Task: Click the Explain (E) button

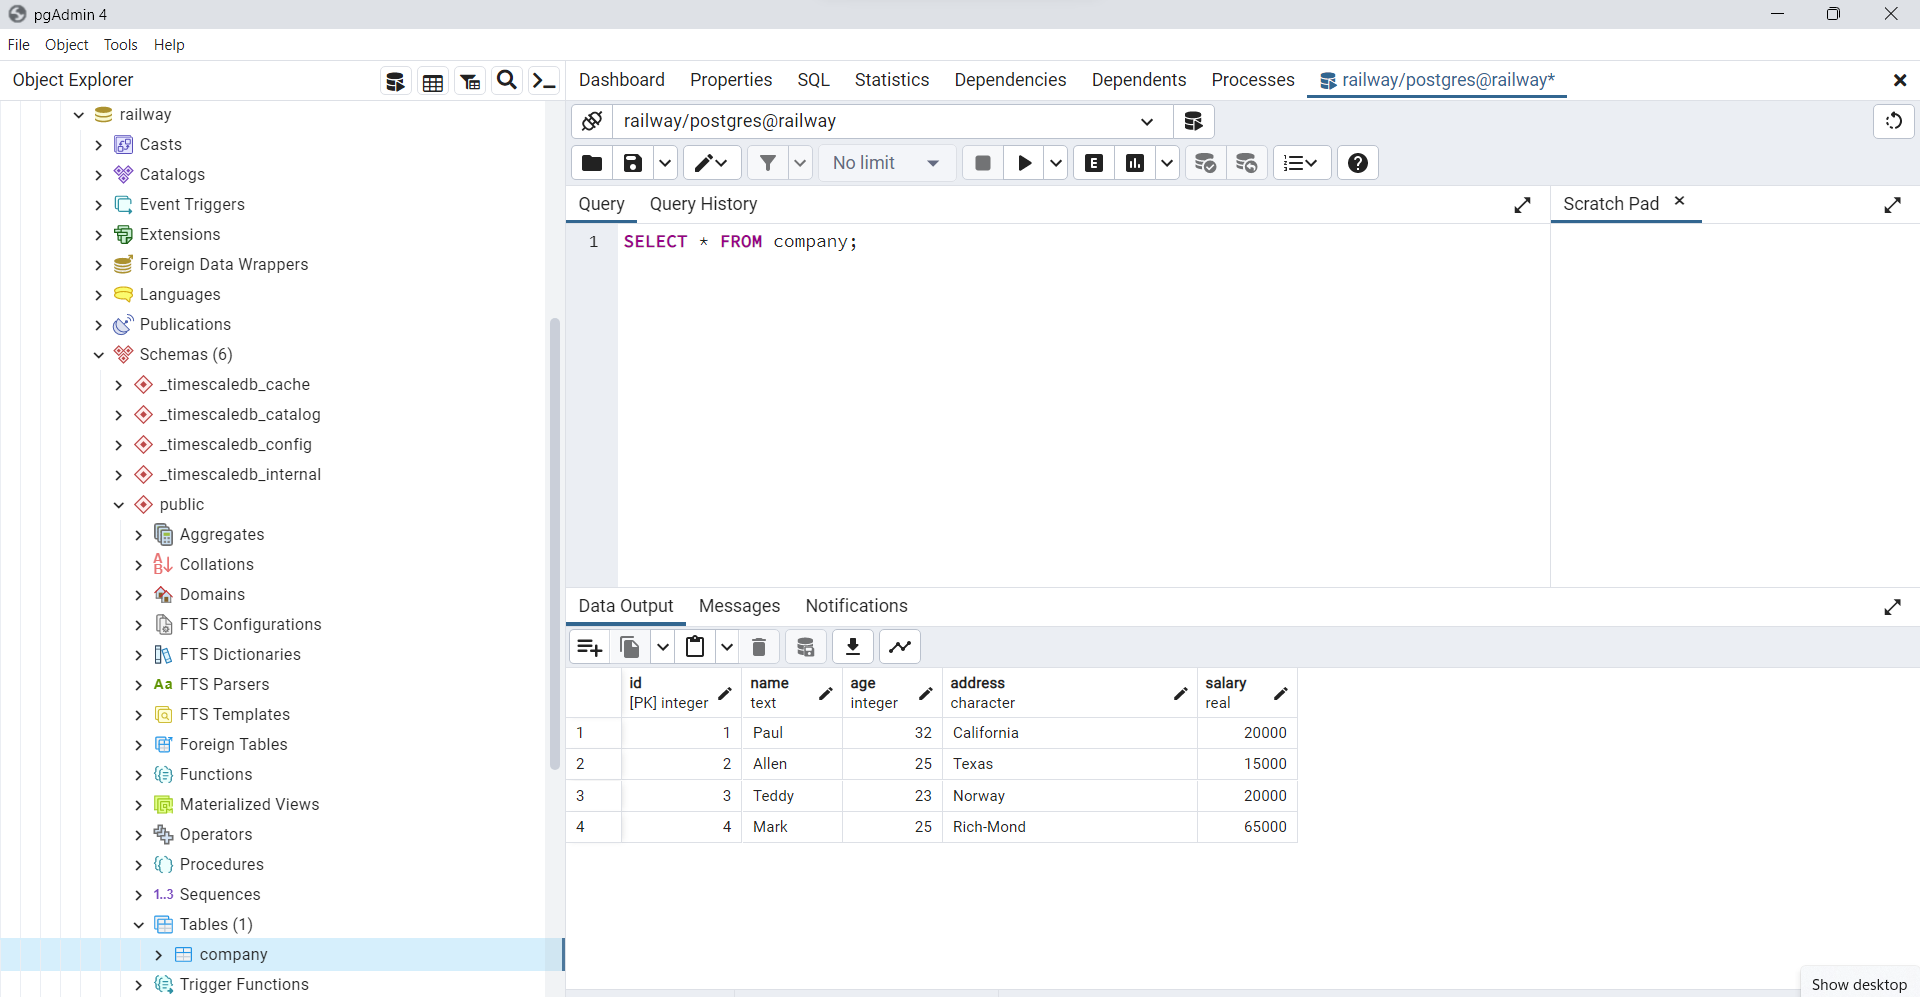Action: tap(1094, 163)
